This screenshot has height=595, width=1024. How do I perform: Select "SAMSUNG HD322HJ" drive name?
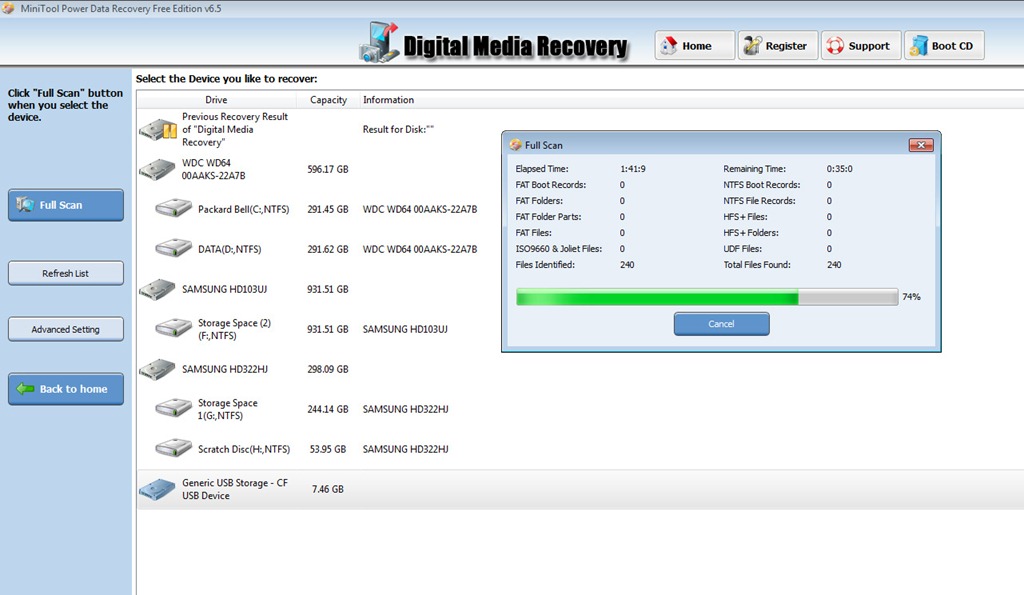point(225,369)
